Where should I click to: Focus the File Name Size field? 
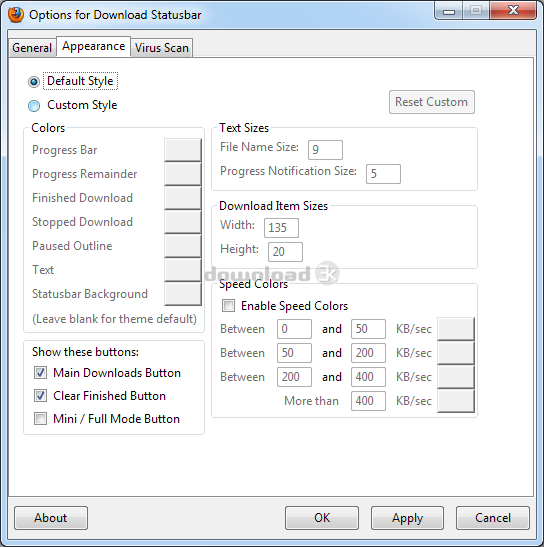[x=325, y=150]
